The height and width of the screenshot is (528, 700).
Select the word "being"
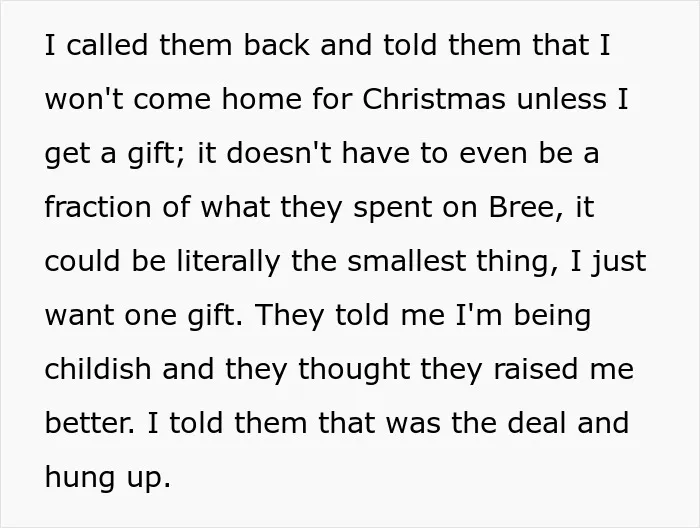pyautogui.click(x=552, y=316)
